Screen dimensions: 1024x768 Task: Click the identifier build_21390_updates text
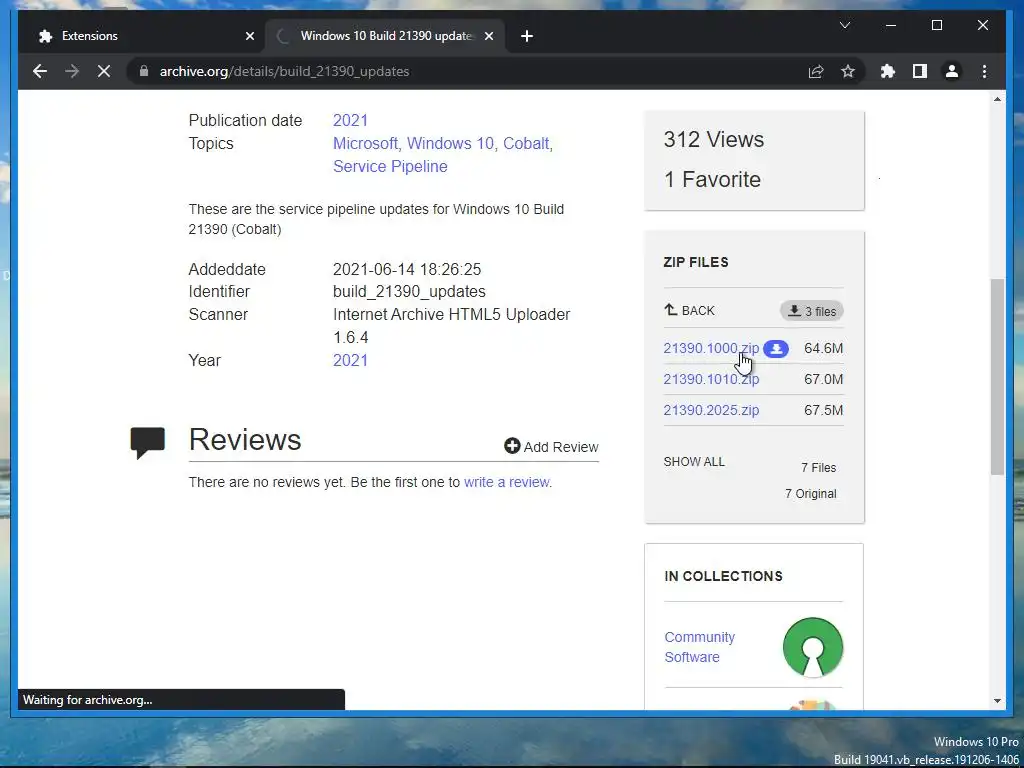coord(409,291)
